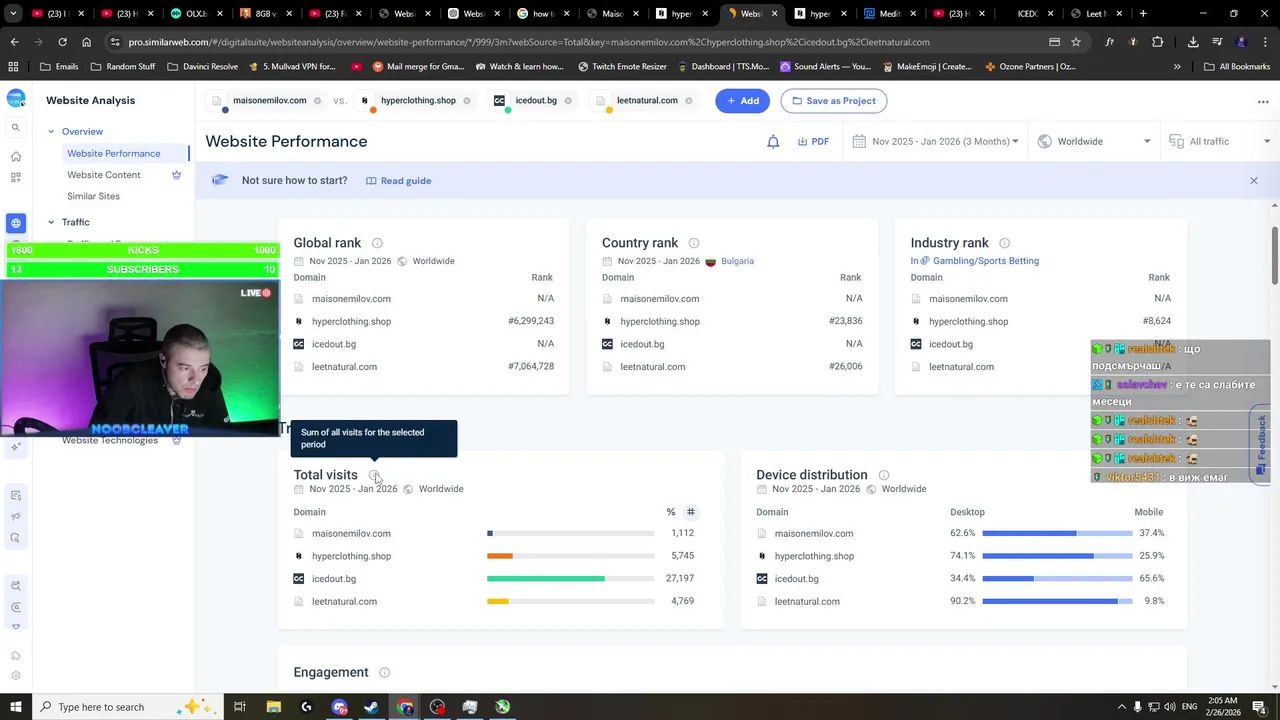1280x720 pixels.
Task: Open the All traffic dropdown
Action: click(1219, 142)
